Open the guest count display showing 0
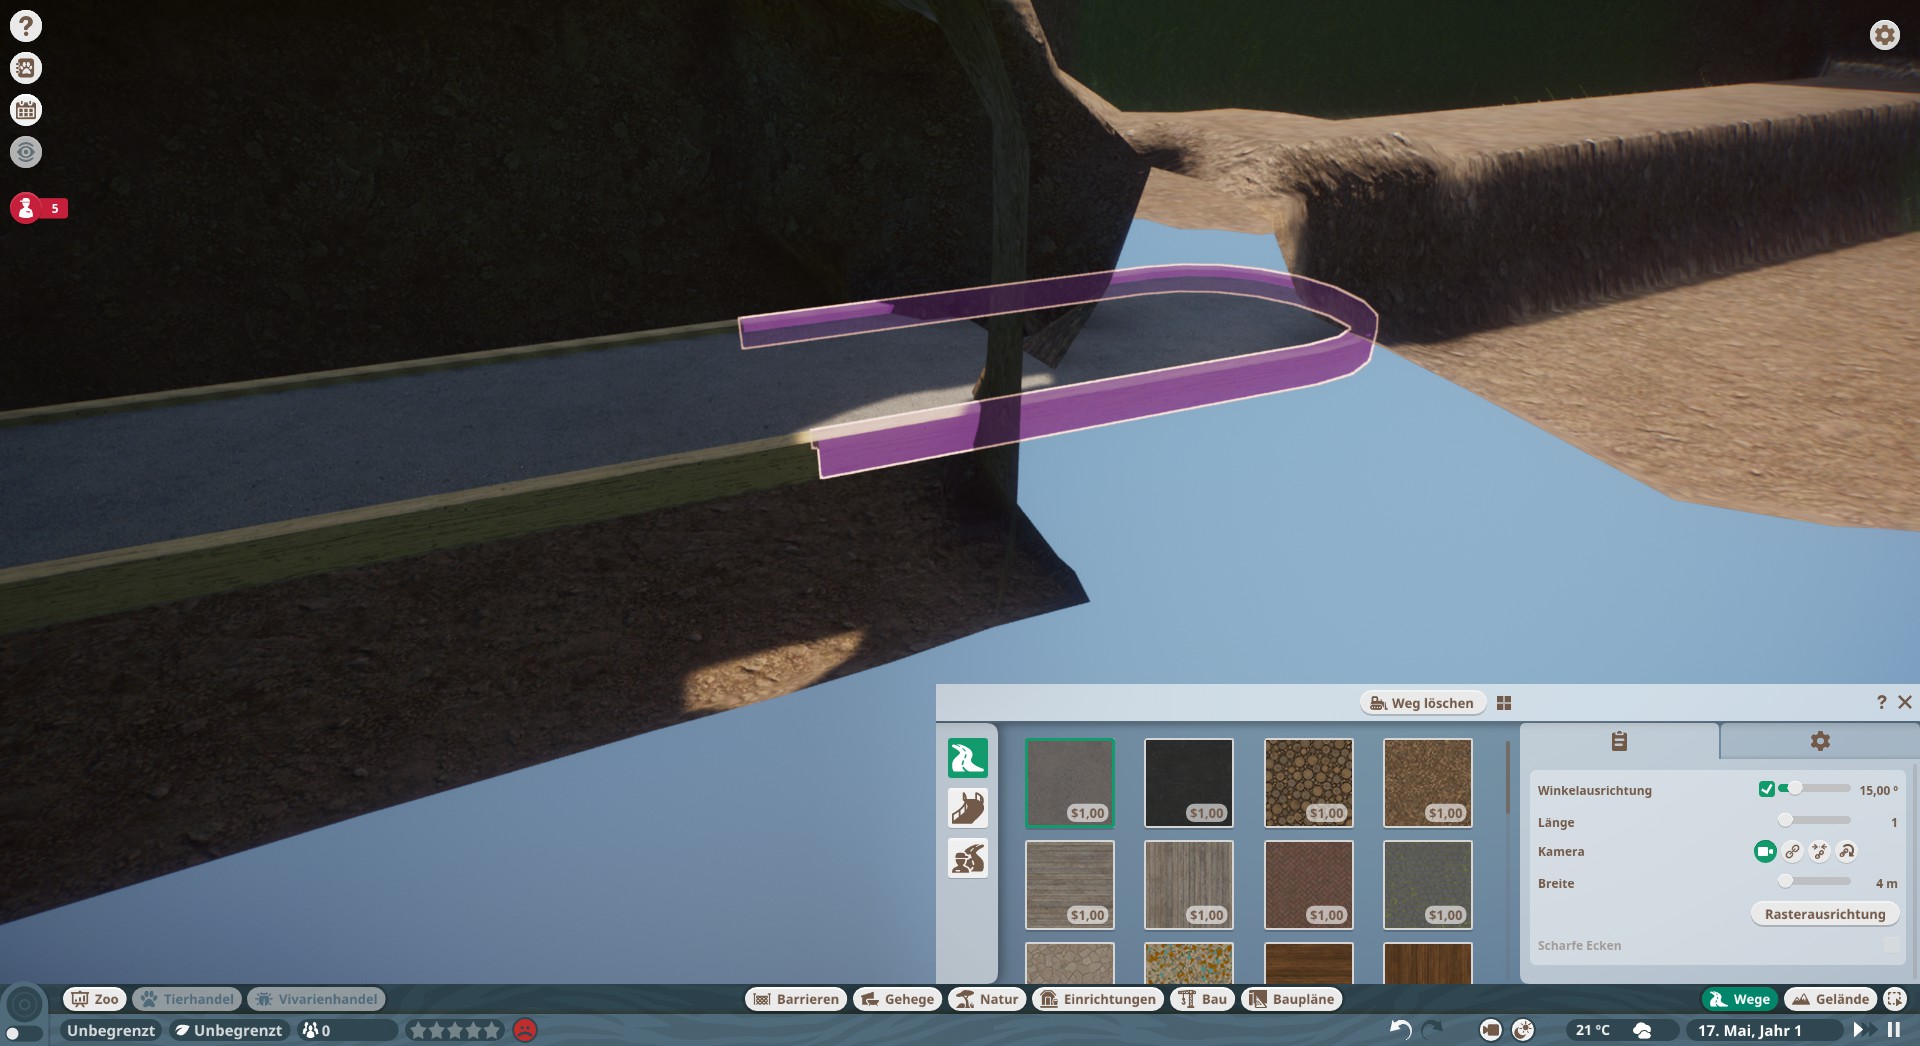 [x=346, y=1030]
